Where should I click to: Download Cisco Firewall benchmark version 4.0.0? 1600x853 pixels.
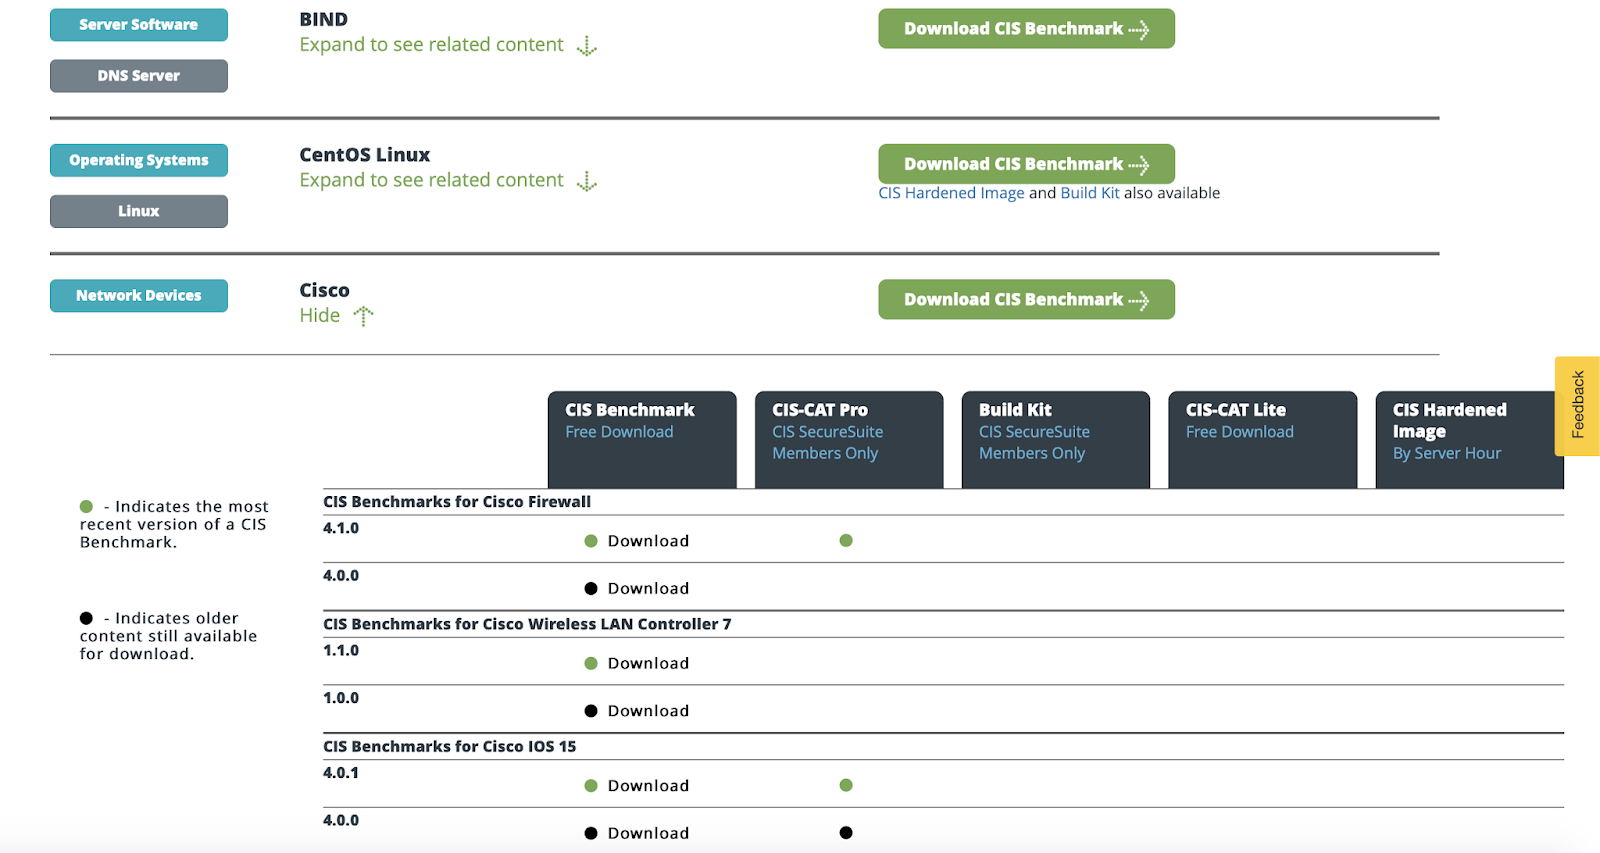[x=648, y=589]
